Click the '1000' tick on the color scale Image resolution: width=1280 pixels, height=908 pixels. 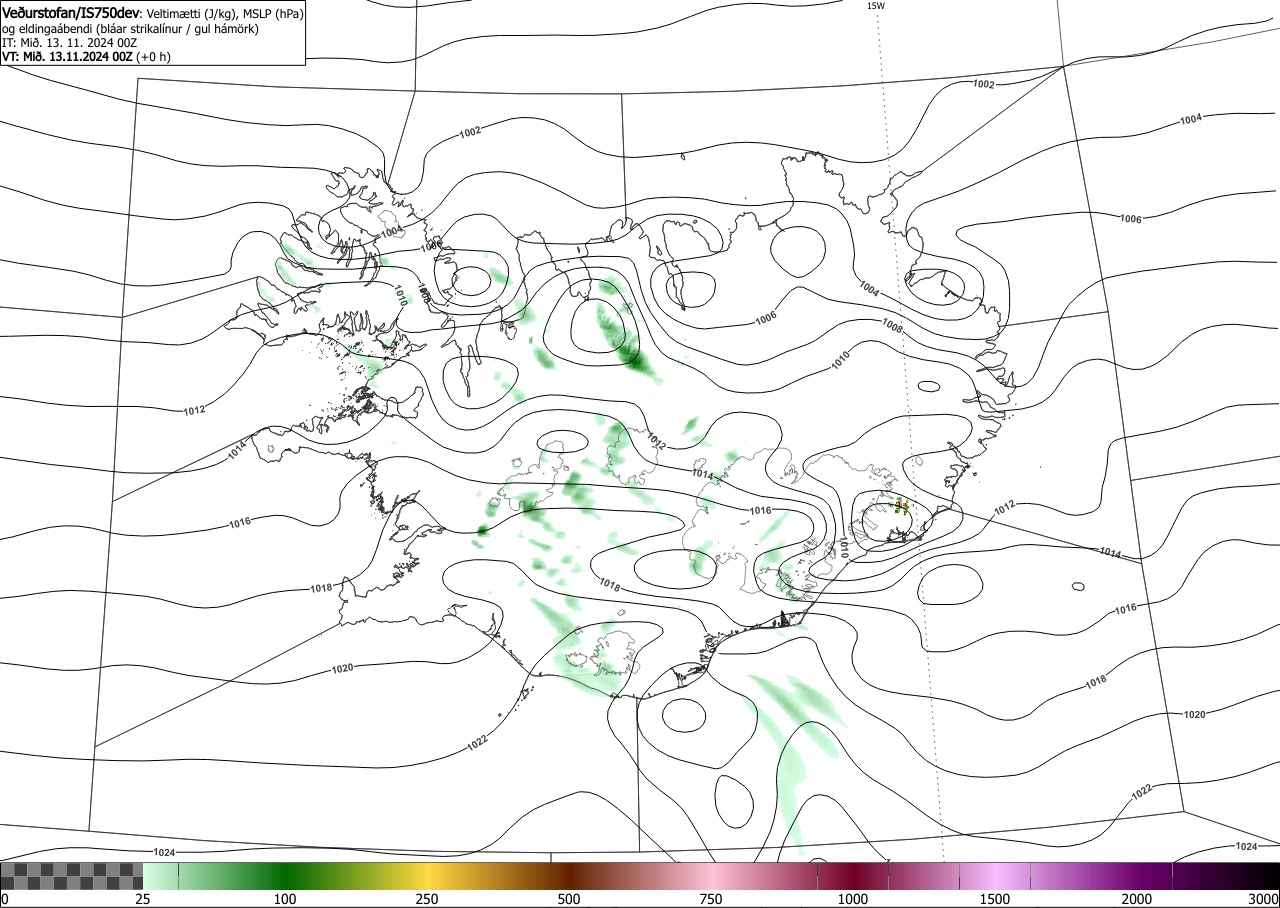(853, 899)
